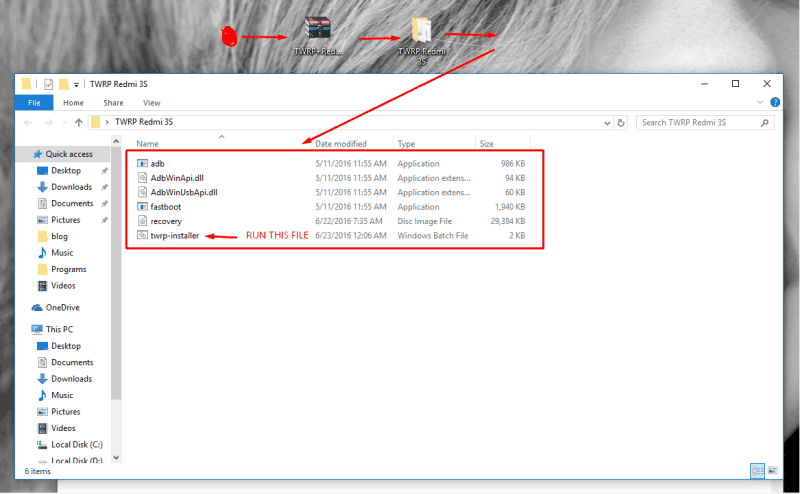Open Music under Quick access
Image resolution: width=800 pixels, height=494 pixels.
62,253
